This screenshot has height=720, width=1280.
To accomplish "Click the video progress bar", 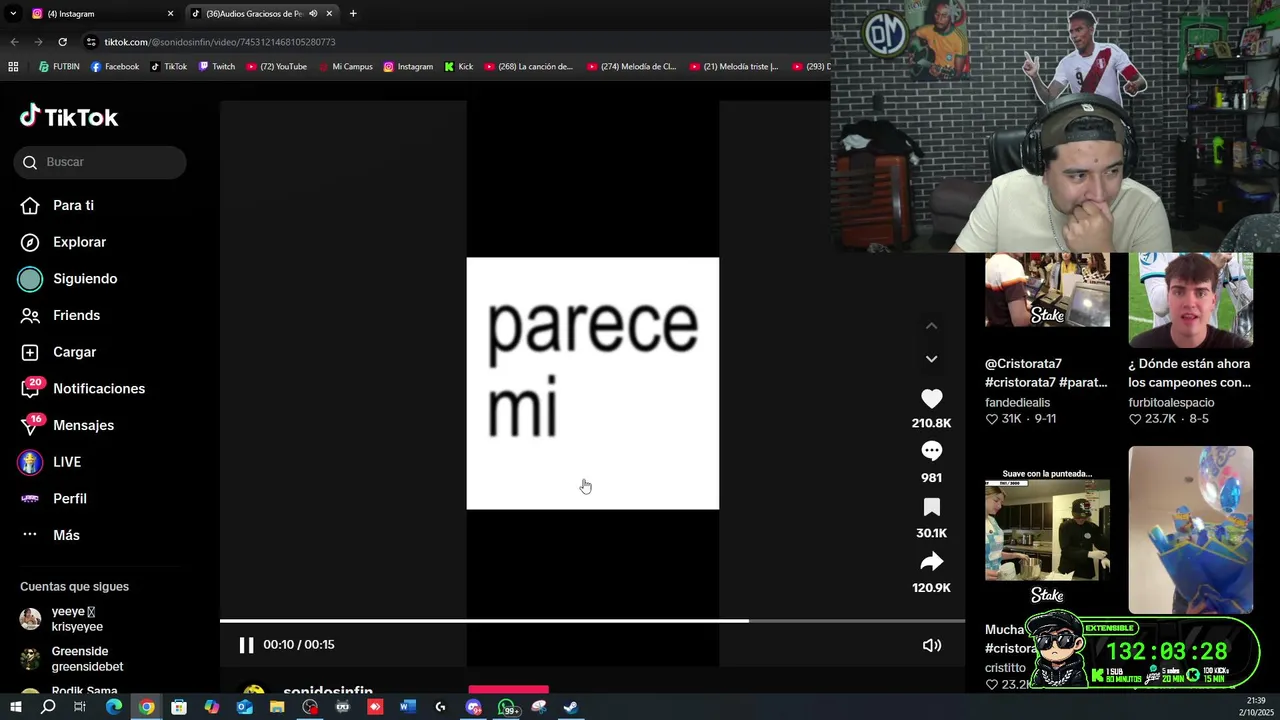I will pos(592,621).
